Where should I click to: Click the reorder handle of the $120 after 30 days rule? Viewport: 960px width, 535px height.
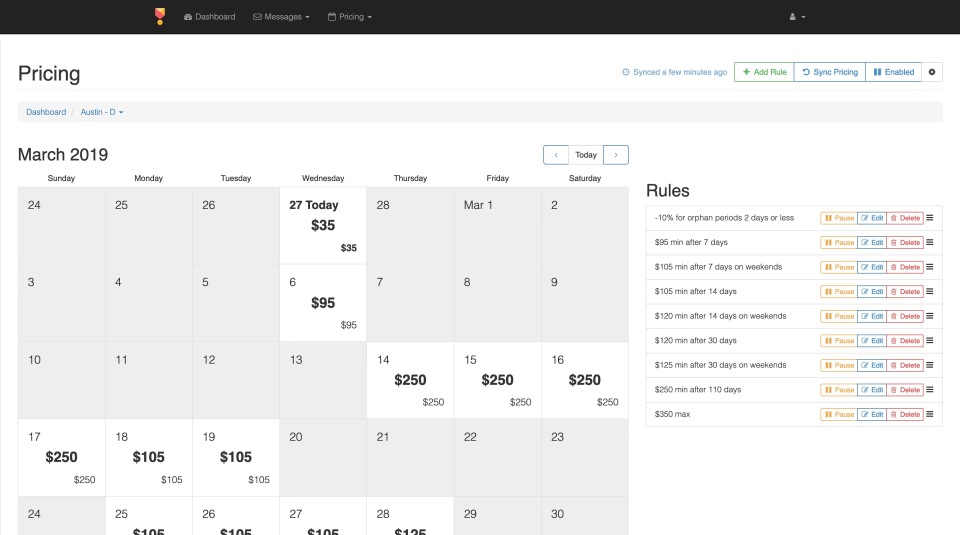pos(929,340)
